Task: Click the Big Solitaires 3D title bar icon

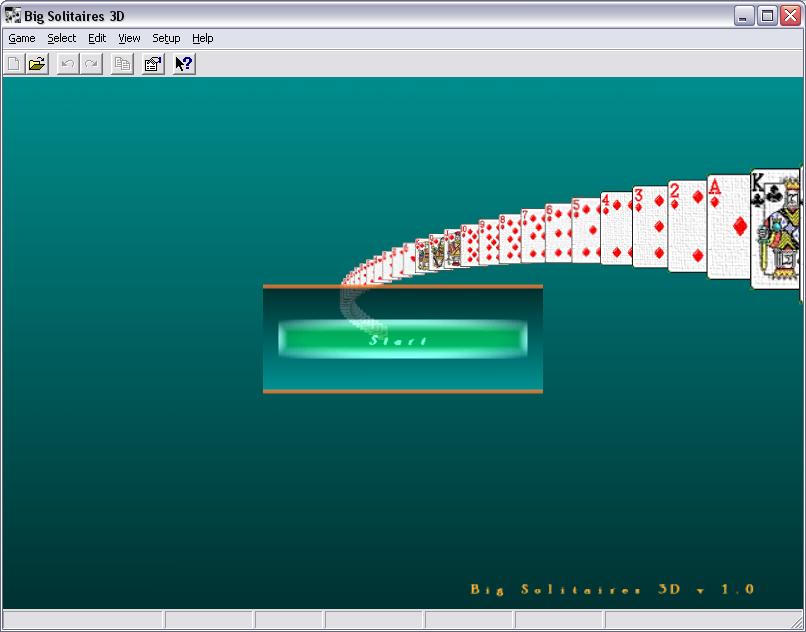Action: 13,15
